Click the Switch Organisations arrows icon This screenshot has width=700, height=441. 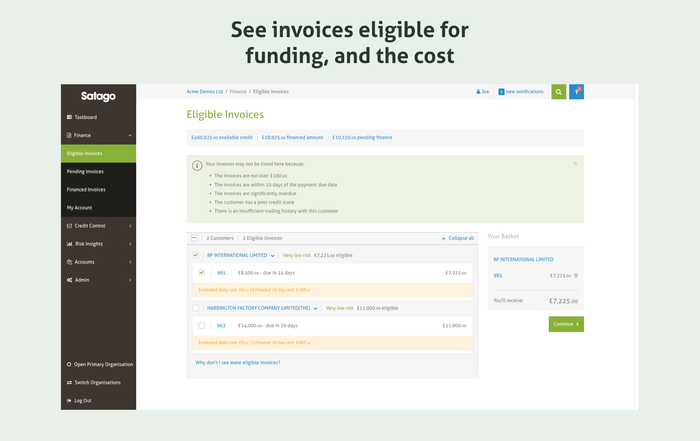tap(69, 383)
